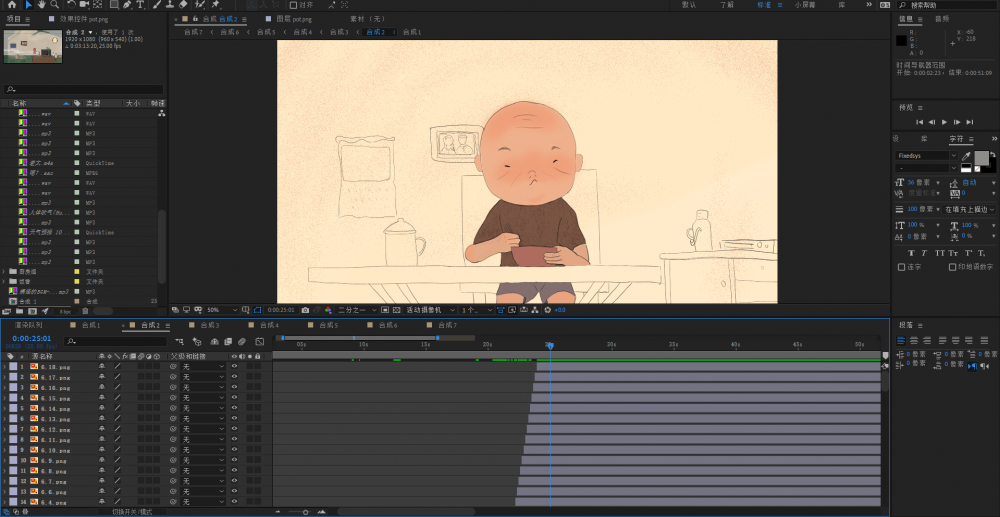Viewport: 1000px width, 517px height.
Task: Open the composition mini-flowchart icon
Action: click(x=179, y=342)
